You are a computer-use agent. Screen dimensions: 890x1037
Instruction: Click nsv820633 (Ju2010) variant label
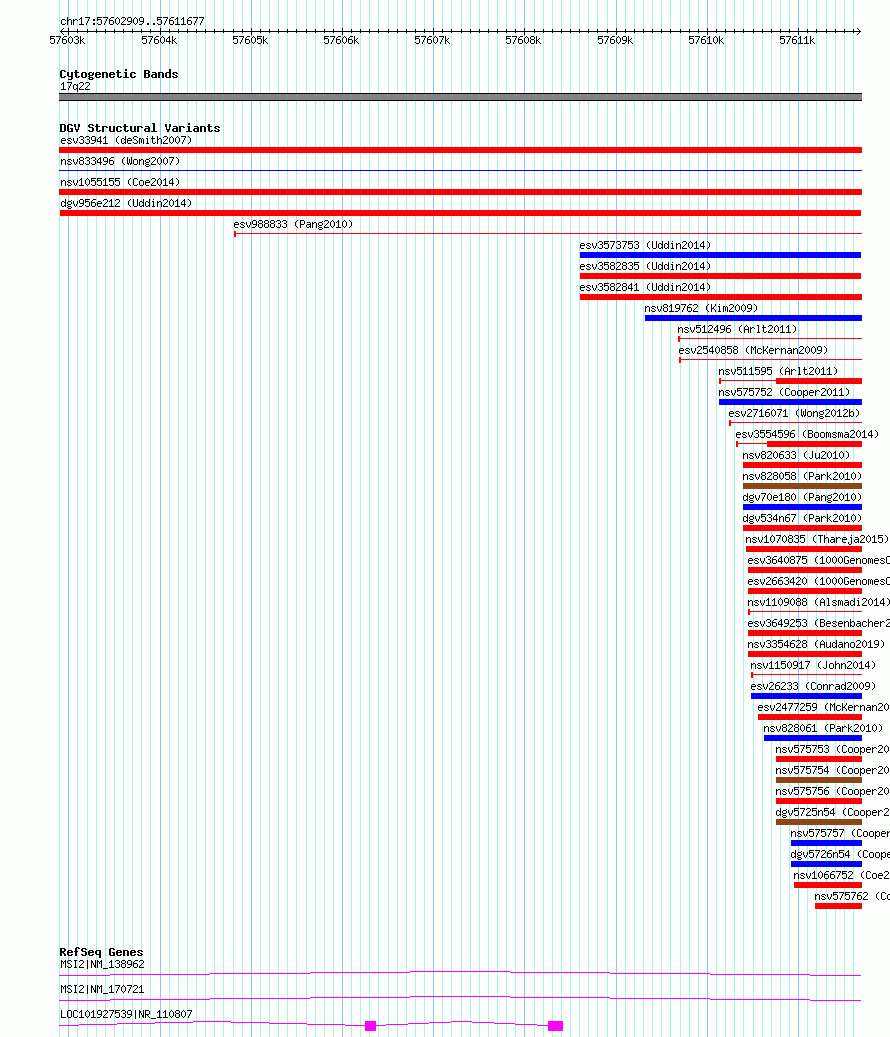pyautogui.click(x=796, y=456)
